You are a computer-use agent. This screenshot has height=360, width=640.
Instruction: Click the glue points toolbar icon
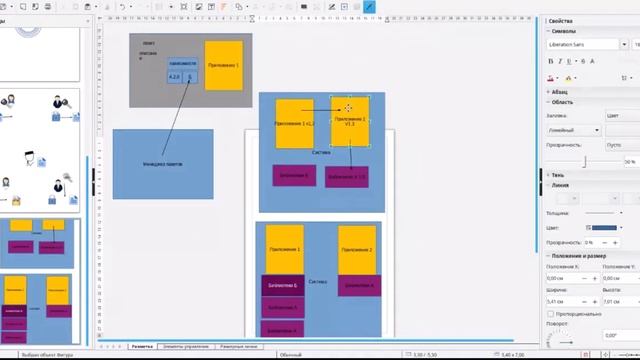pos(344,7)
